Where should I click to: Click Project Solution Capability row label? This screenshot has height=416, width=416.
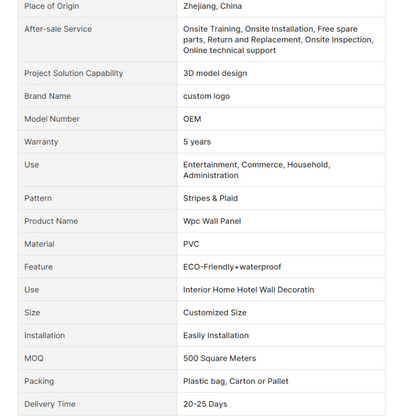tap(74, 73)
